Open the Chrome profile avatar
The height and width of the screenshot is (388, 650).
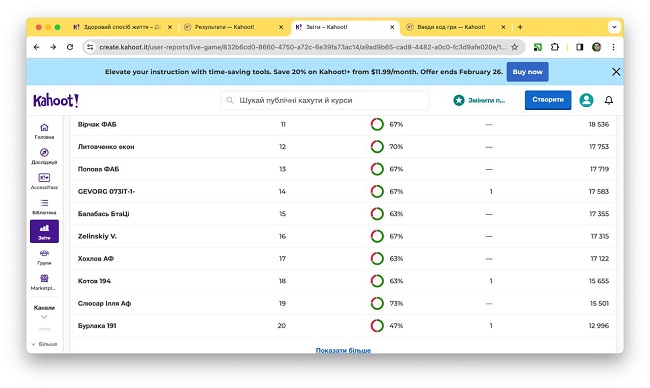(597, 47)
